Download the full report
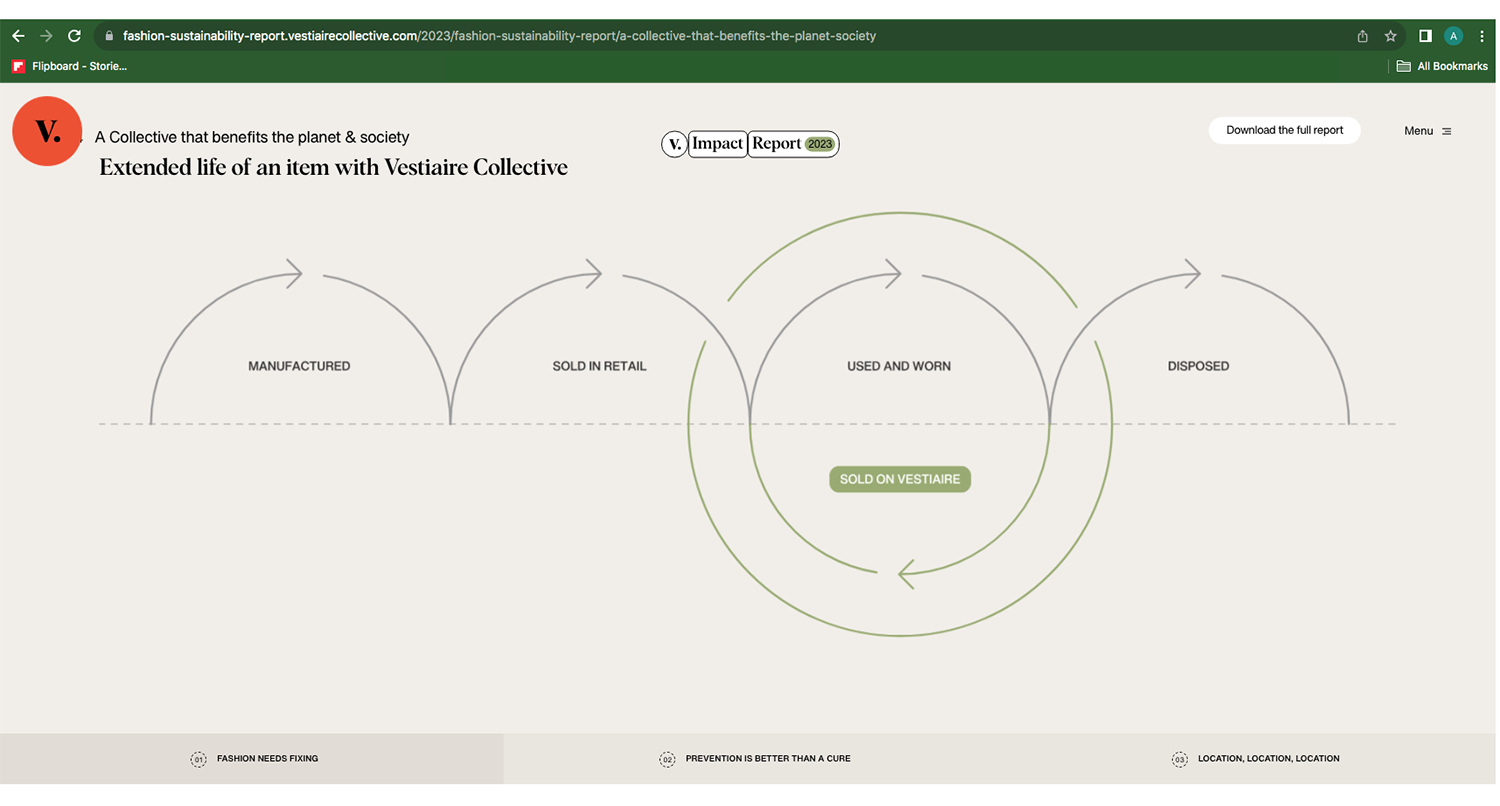This screenshot has width=1500, height=806. 1284,130
